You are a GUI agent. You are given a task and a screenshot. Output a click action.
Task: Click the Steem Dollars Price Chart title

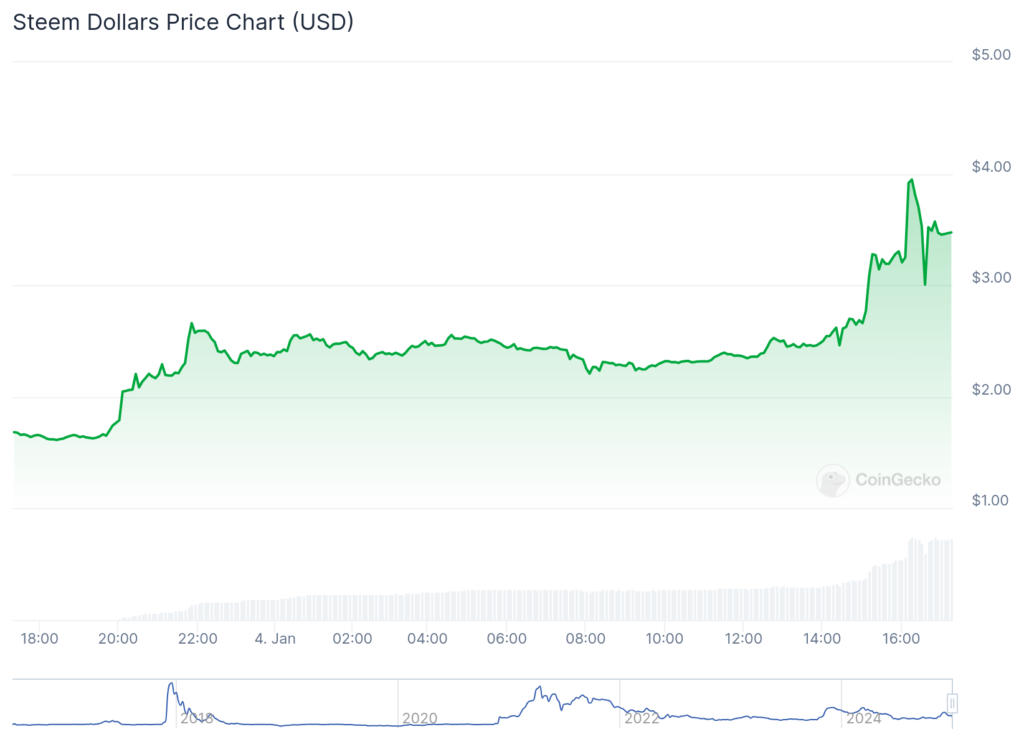tap(184, 22)
